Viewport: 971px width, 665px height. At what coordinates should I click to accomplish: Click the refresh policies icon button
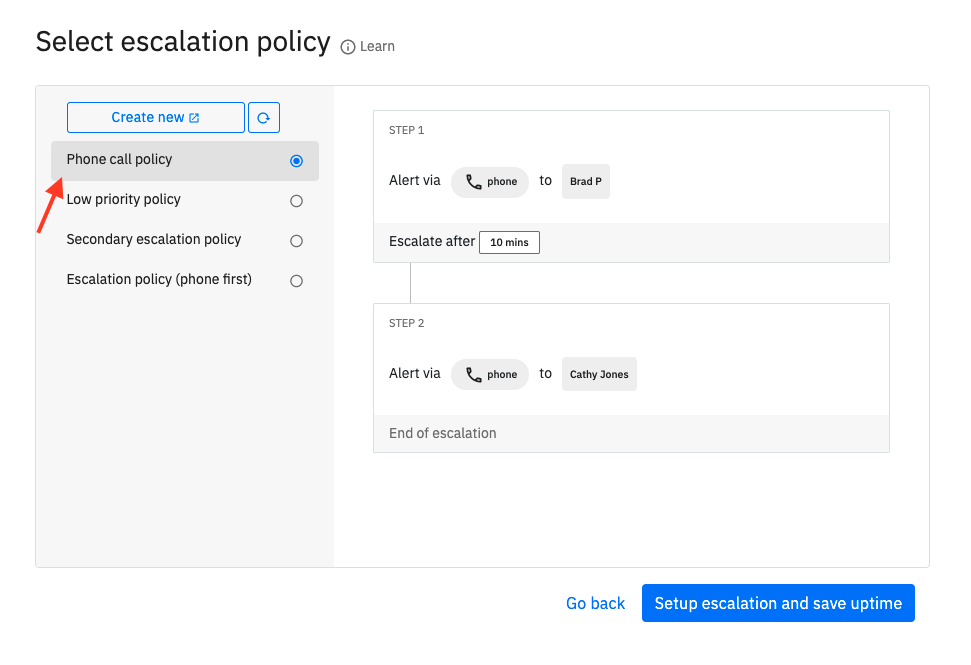pyautogui.click(x=264, y=118)
